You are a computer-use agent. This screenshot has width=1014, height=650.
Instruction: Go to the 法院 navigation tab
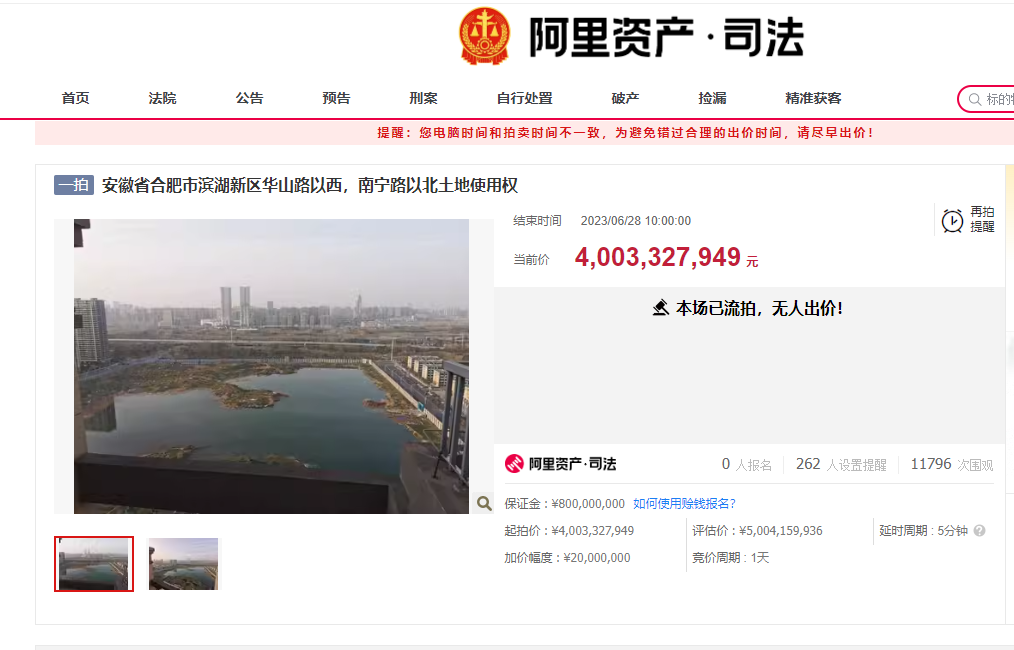pos(162,98)
